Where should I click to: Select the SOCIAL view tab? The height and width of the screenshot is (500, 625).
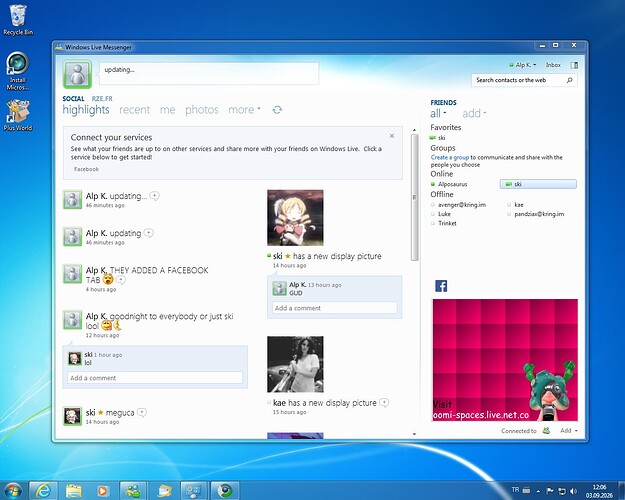pos(73,99)
